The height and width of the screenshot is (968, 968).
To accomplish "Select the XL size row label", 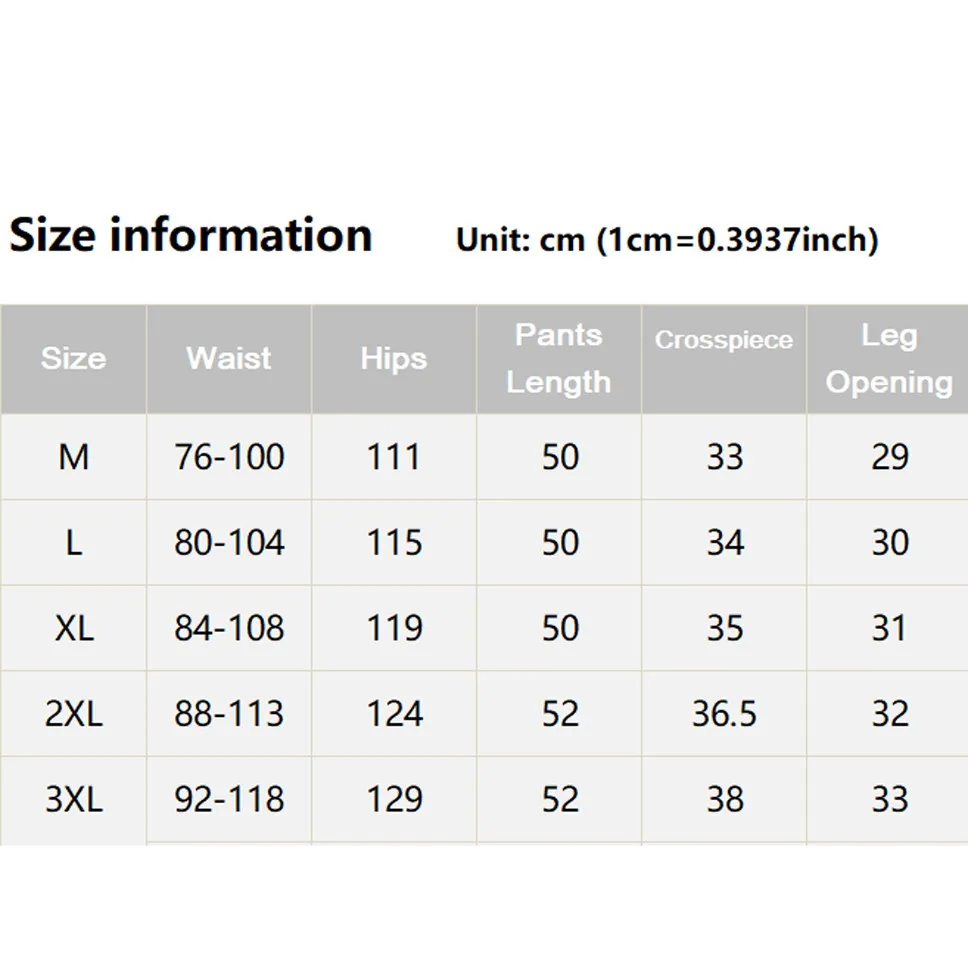I will [x=73, y=629].
